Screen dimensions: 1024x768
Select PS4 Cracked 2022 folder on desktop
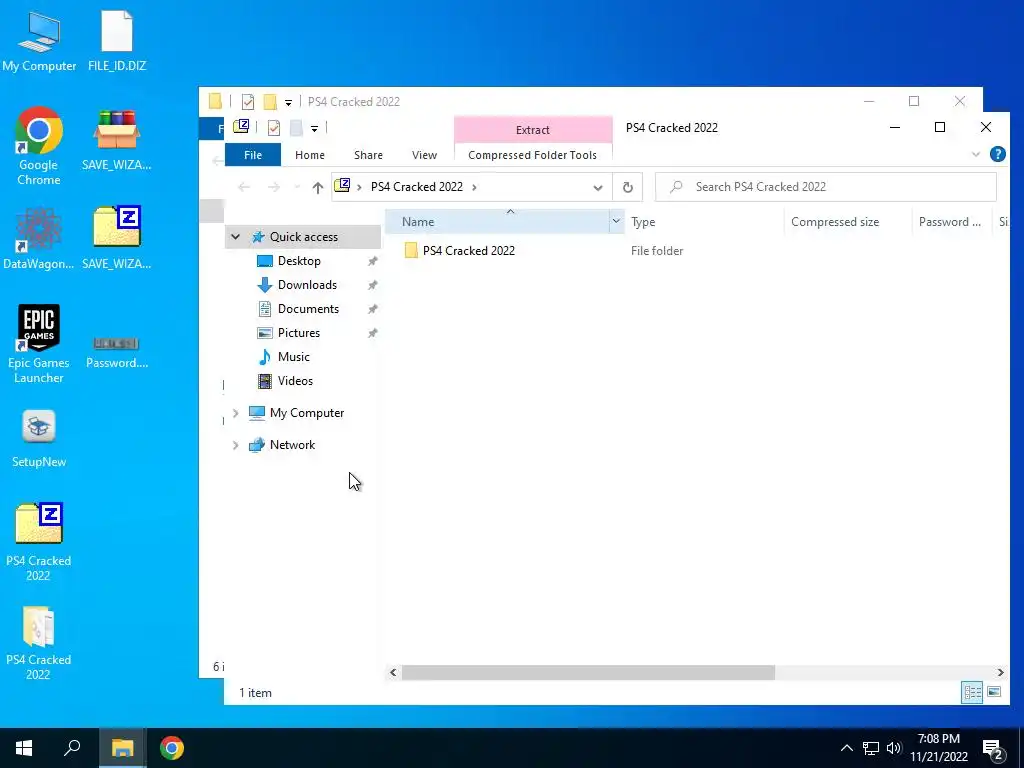coord(39,643)
